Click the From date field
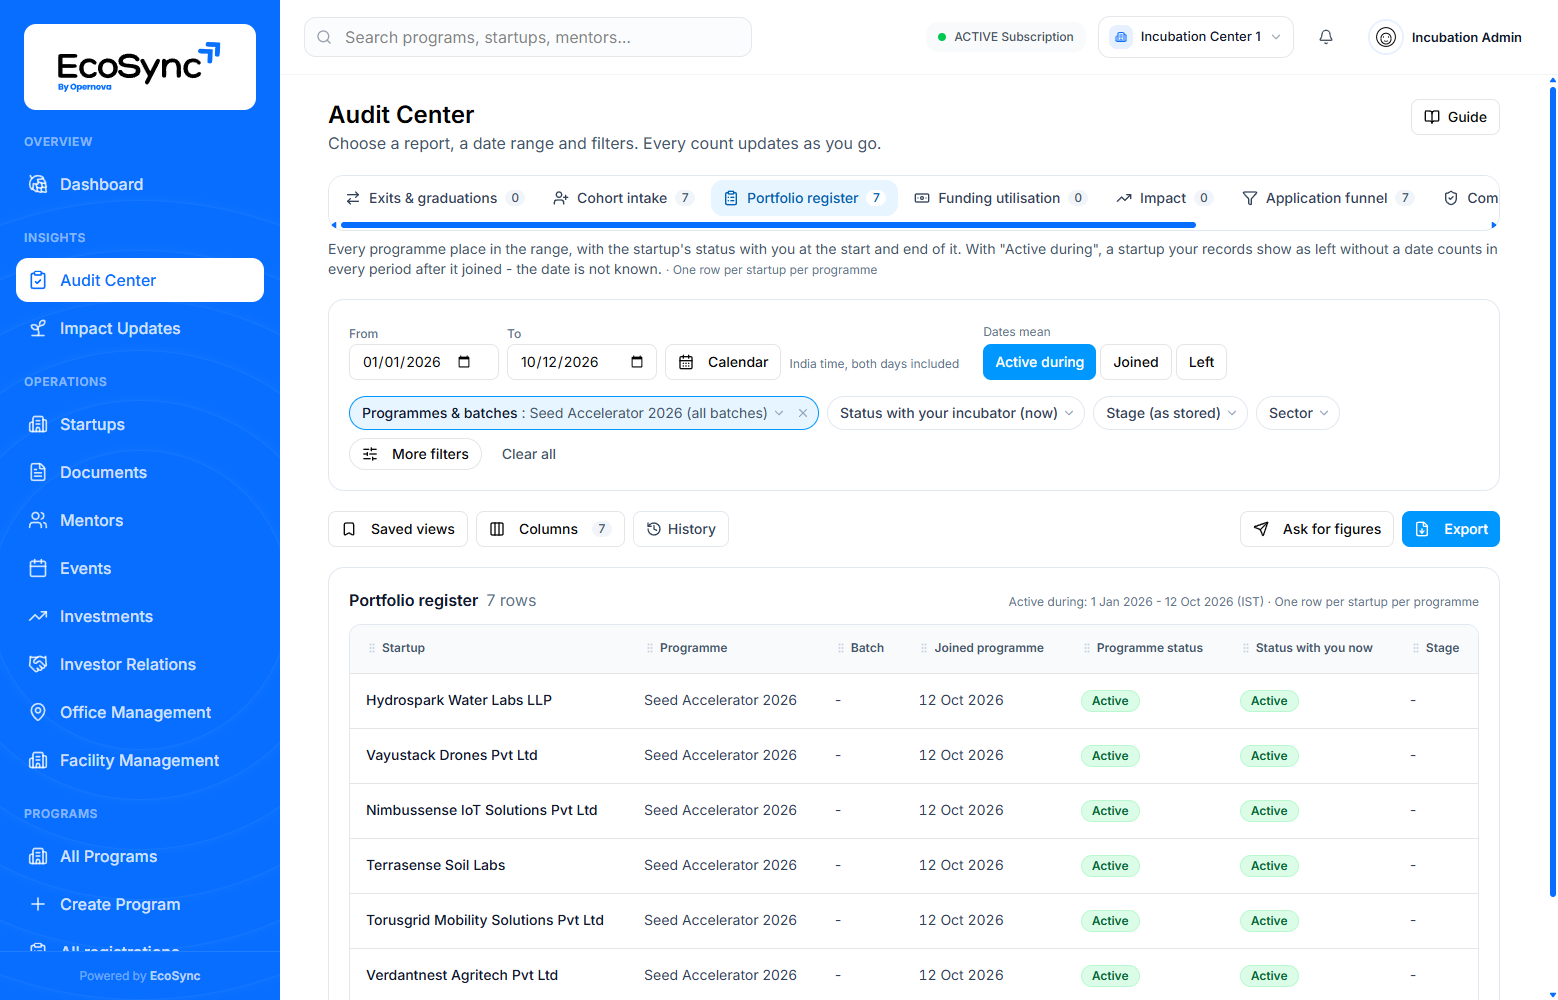1558x1000 pixels. 424,362
